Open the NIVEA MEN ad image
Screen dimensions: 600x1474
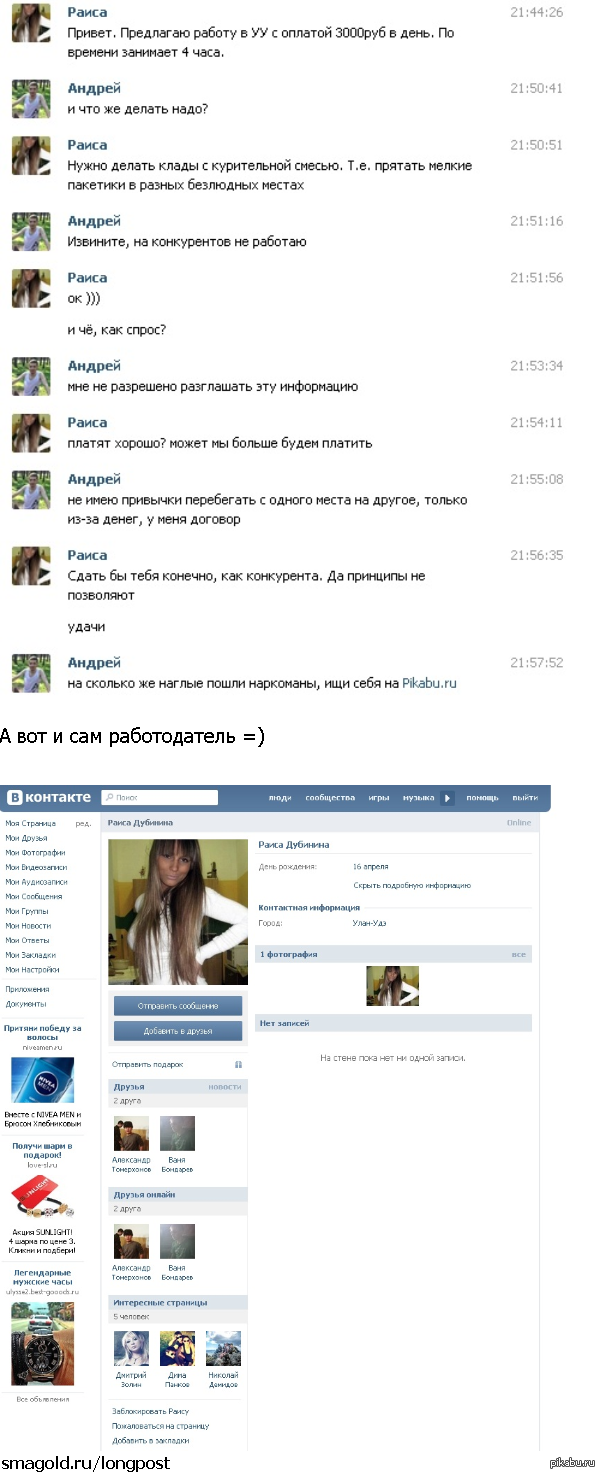[42, 1080]
